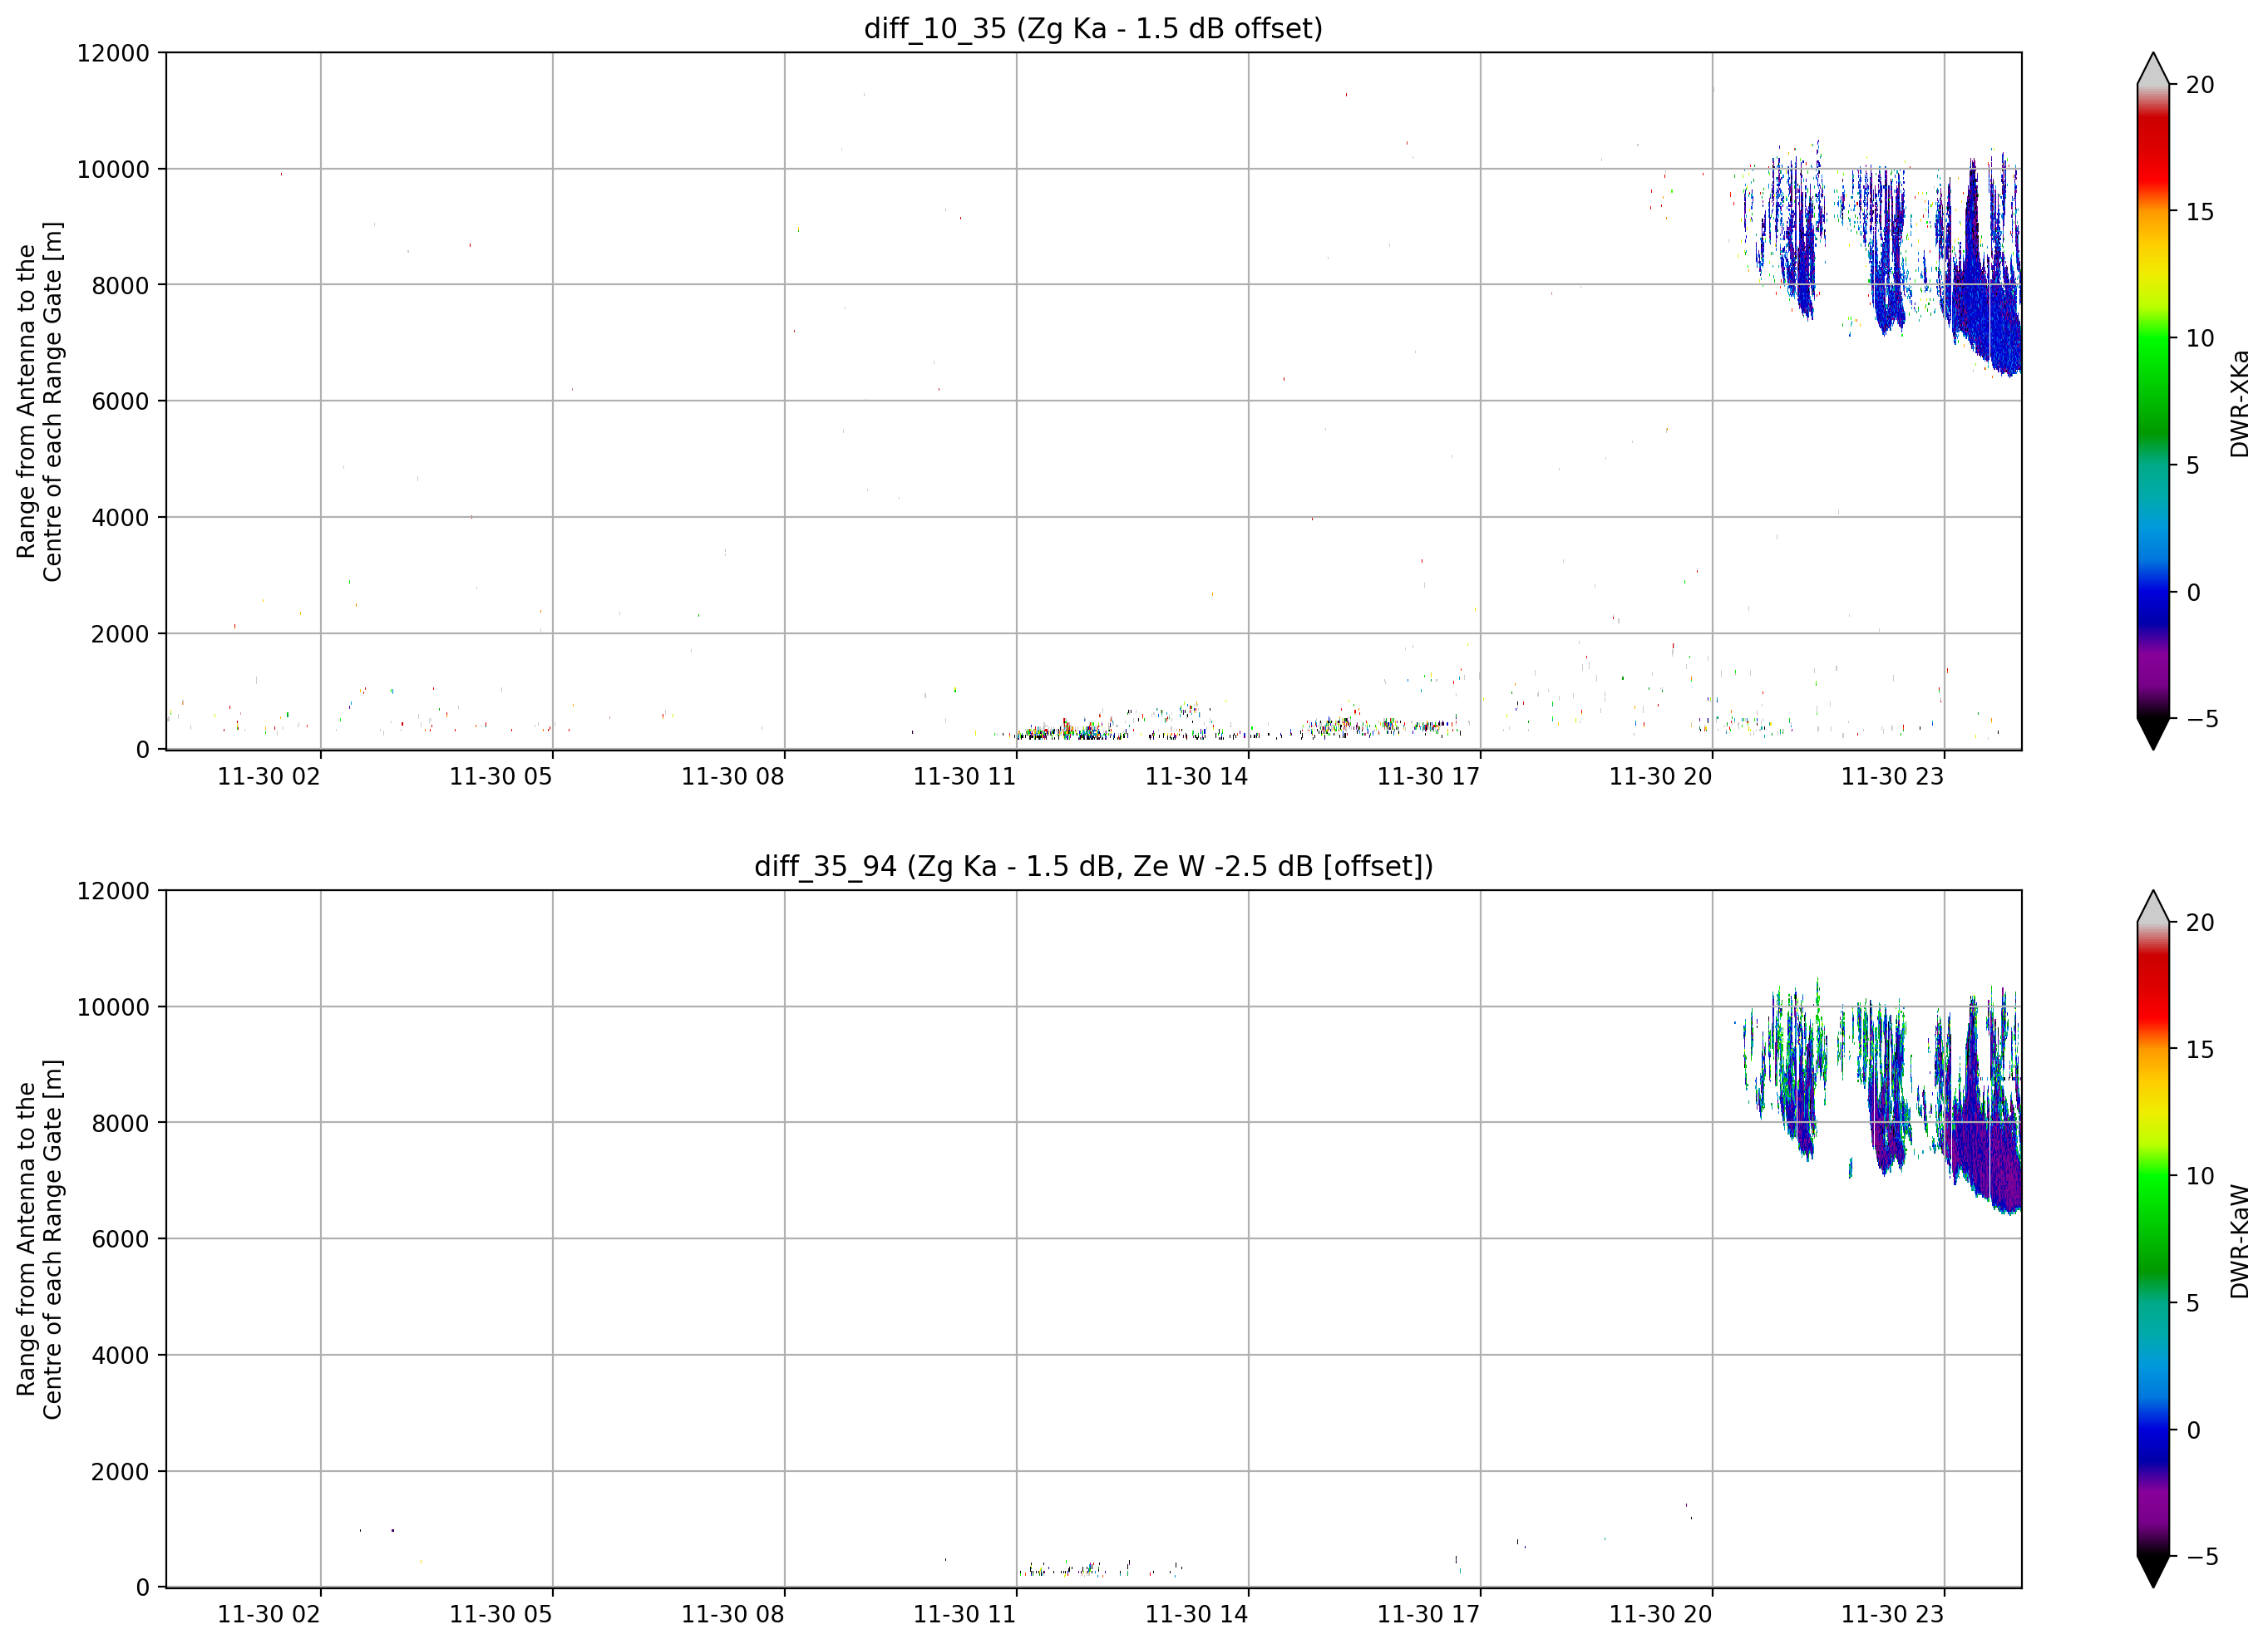The image size is (2268, 1644).
Task: Click top plot y tick 10000
Action: [113, 169]
